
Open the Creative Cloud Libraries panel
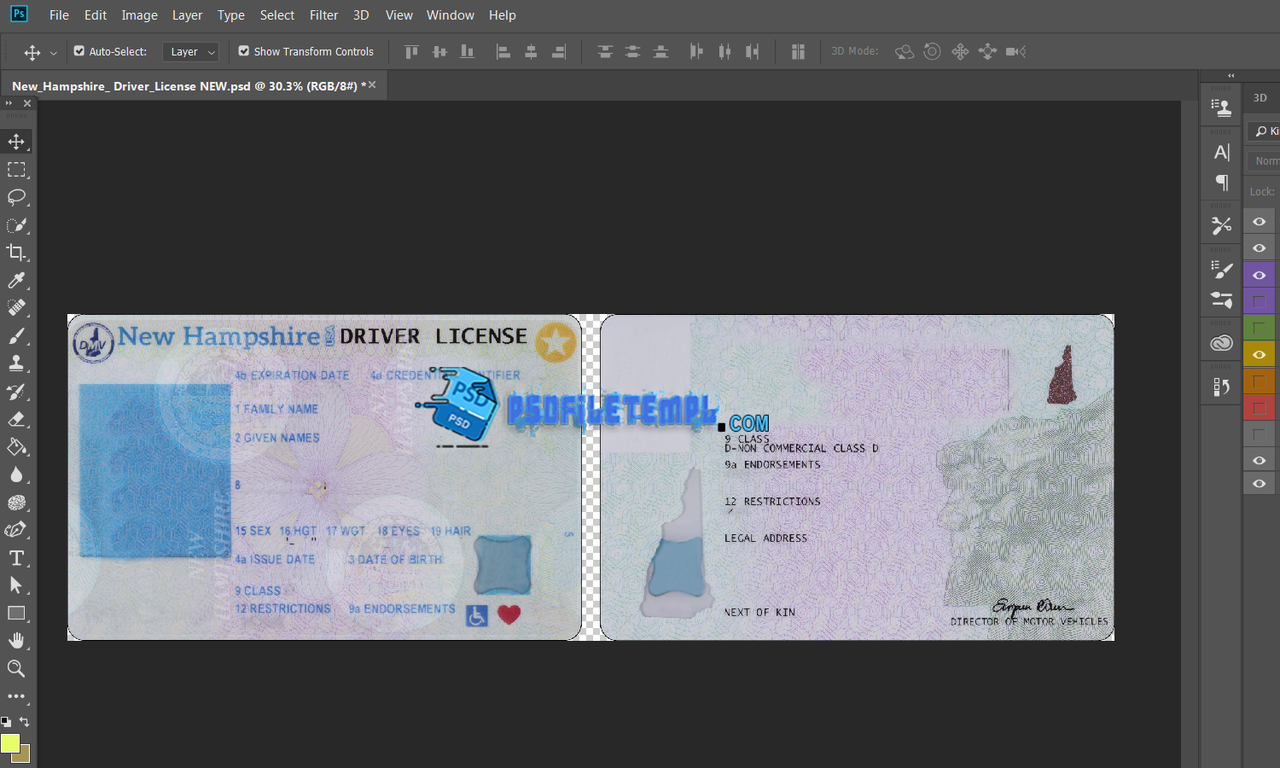[1221, 344]
